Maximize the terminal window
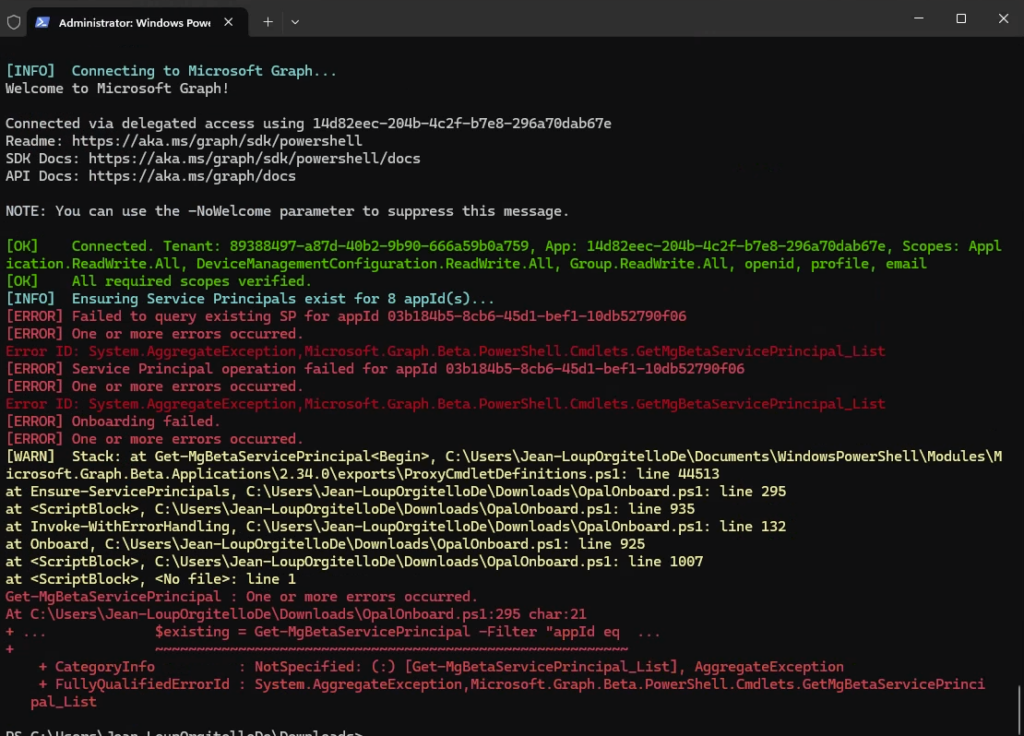The height and width of the screenshot is (736, 1024). point(961,18)
